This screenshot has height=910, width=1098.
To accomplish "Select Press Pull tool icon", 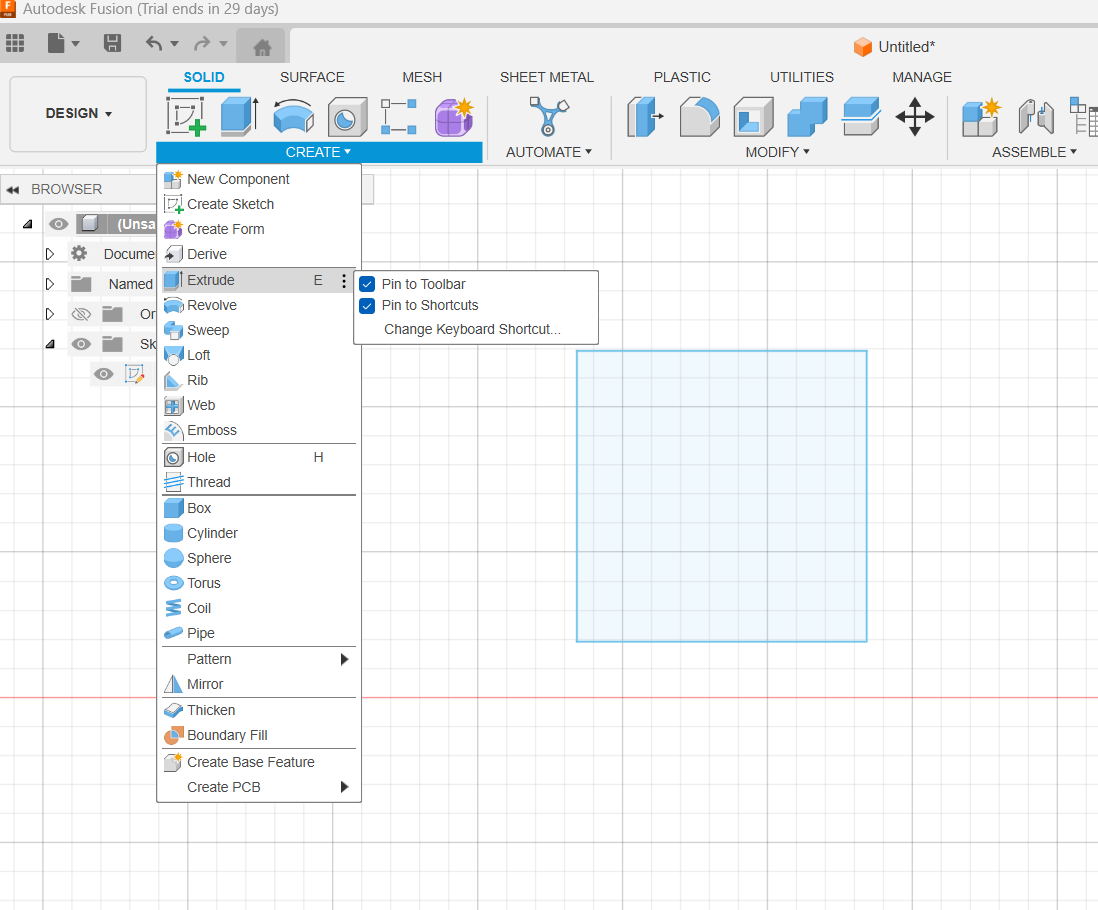I will [645, 116].
